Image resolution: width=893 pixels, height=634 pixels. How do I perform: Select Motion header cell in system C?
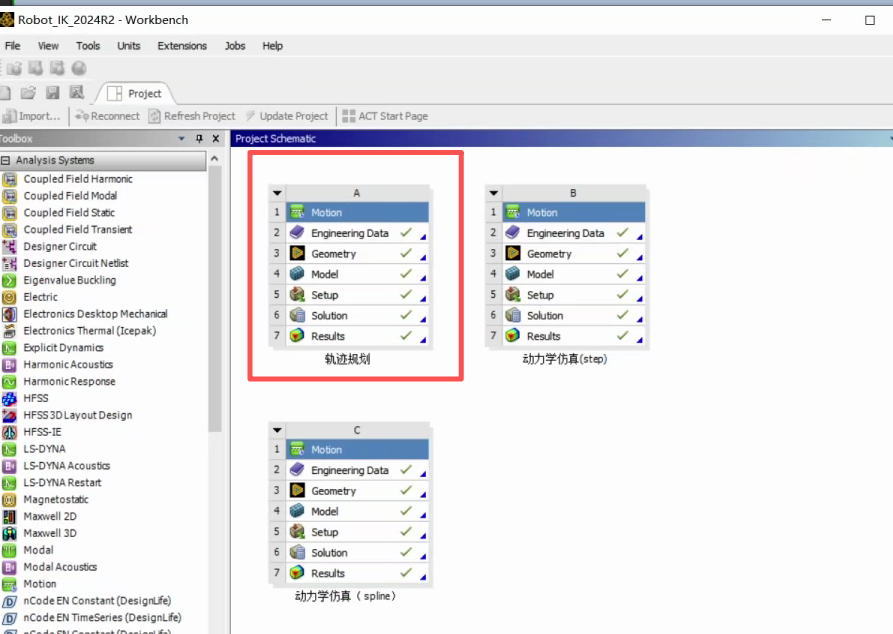coord(357,449)
